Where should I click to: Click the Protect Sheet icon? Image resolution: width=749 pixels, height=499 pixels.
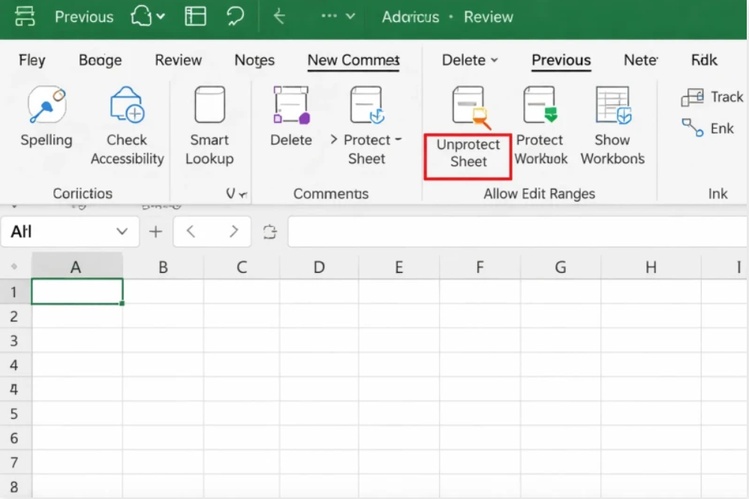367,105
